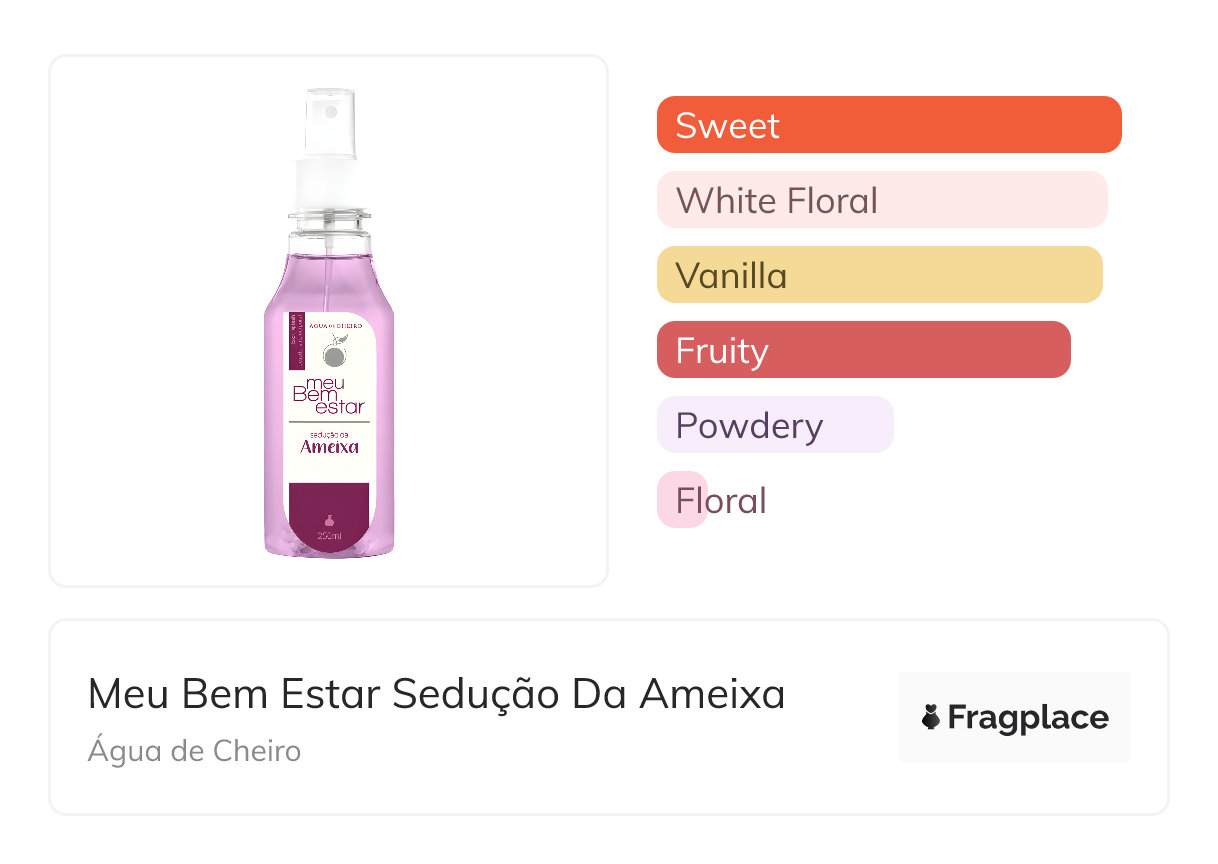Select the White Floral accord bar

(x=881, y=200)
